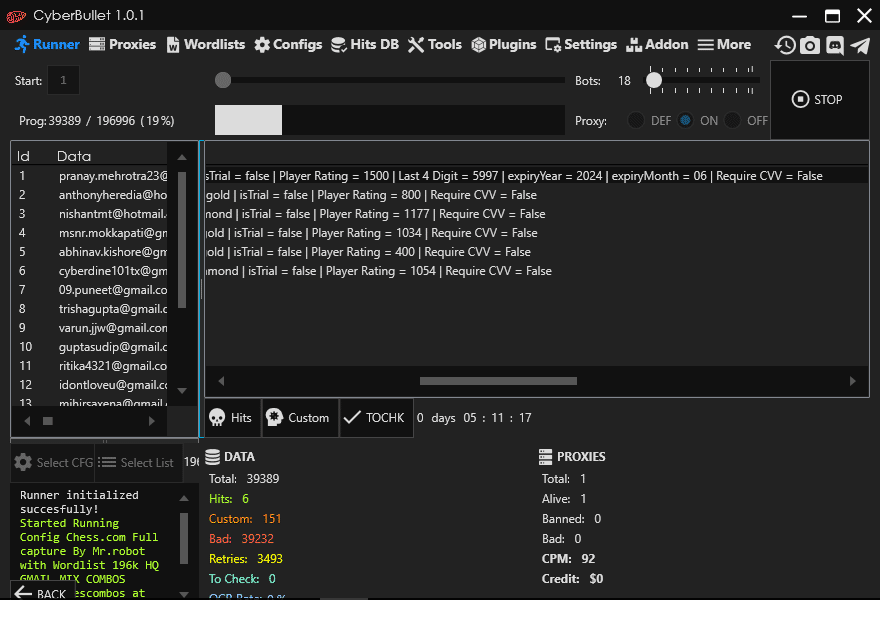Open the Plugins cube icon

pos(478,45)
